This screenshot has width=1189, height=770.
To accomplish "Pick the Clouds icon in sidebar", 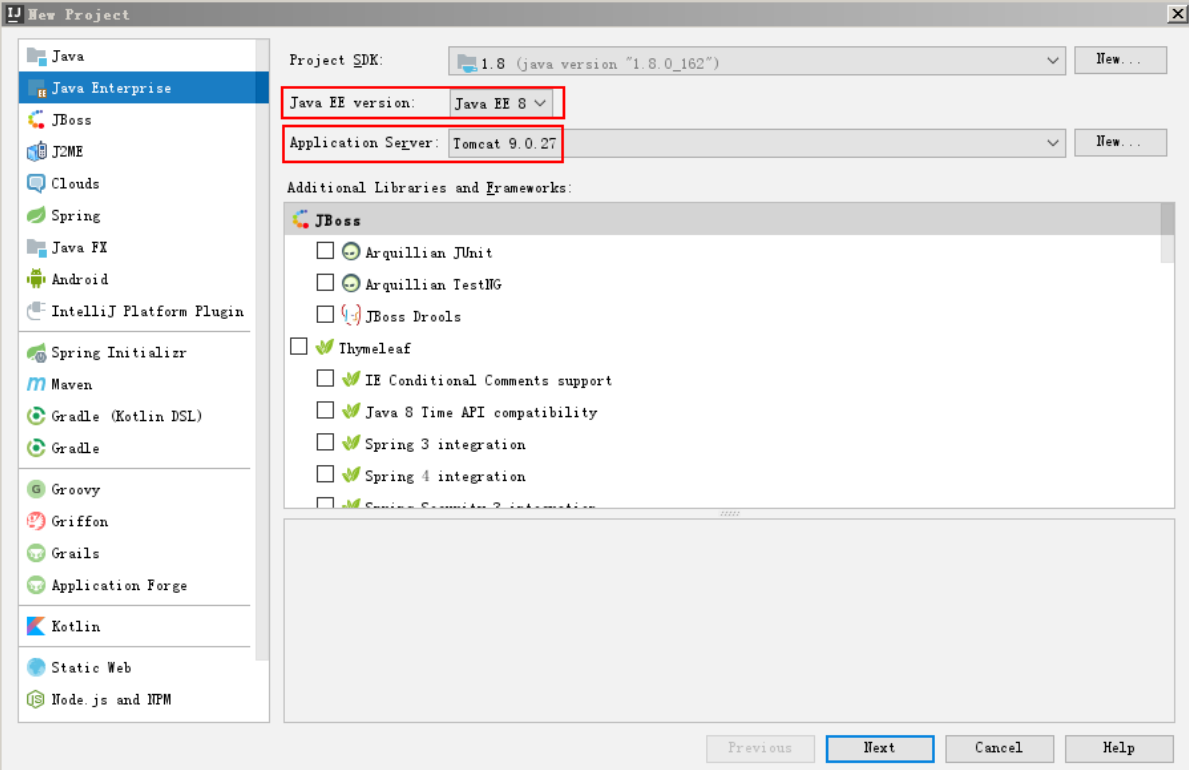I will 36,184.
